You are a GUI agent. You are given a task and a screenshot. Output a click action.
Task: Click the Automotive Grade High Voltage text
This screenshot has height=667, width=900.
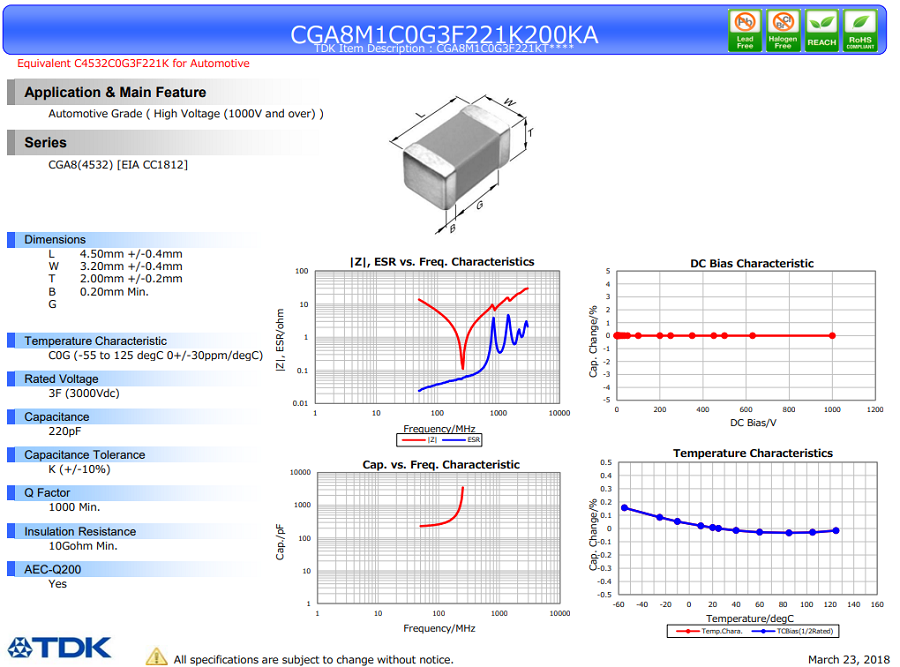click(185, 114)
